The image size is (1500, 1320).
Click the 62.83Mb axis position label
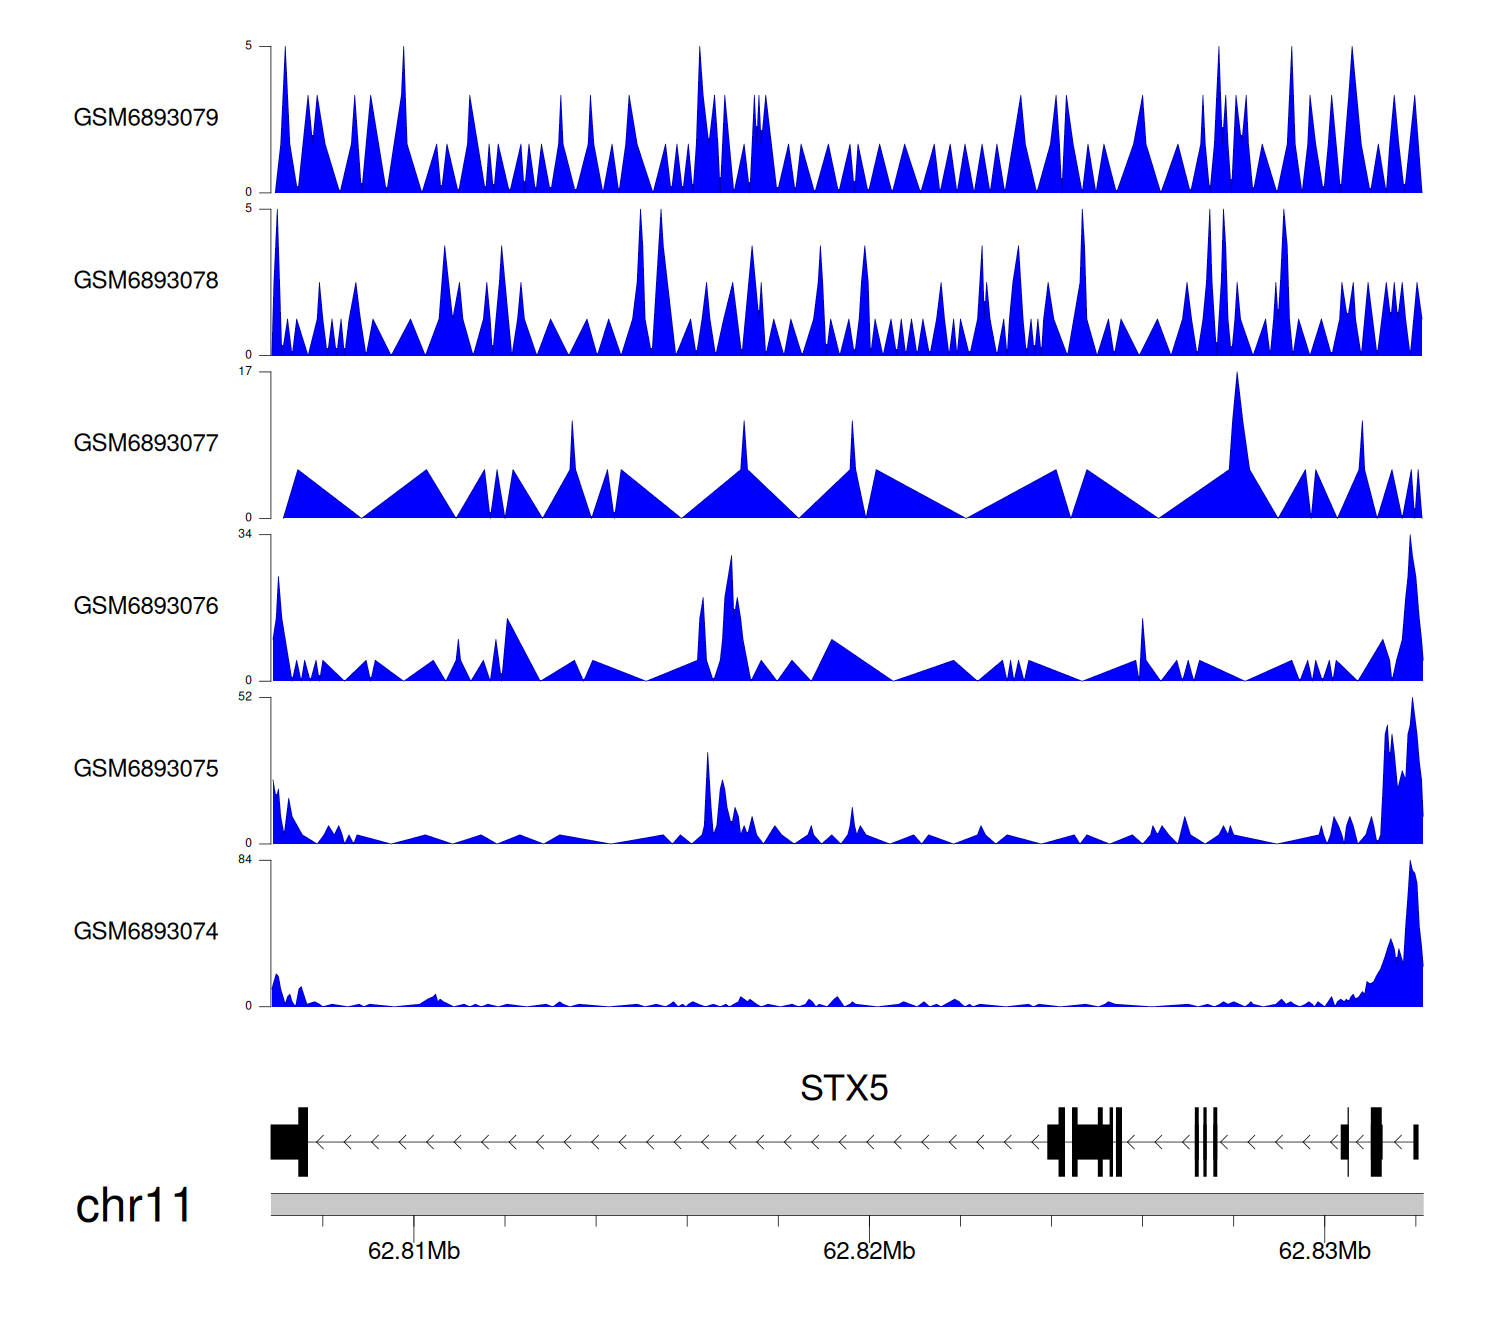[x=1324, y=1251]
